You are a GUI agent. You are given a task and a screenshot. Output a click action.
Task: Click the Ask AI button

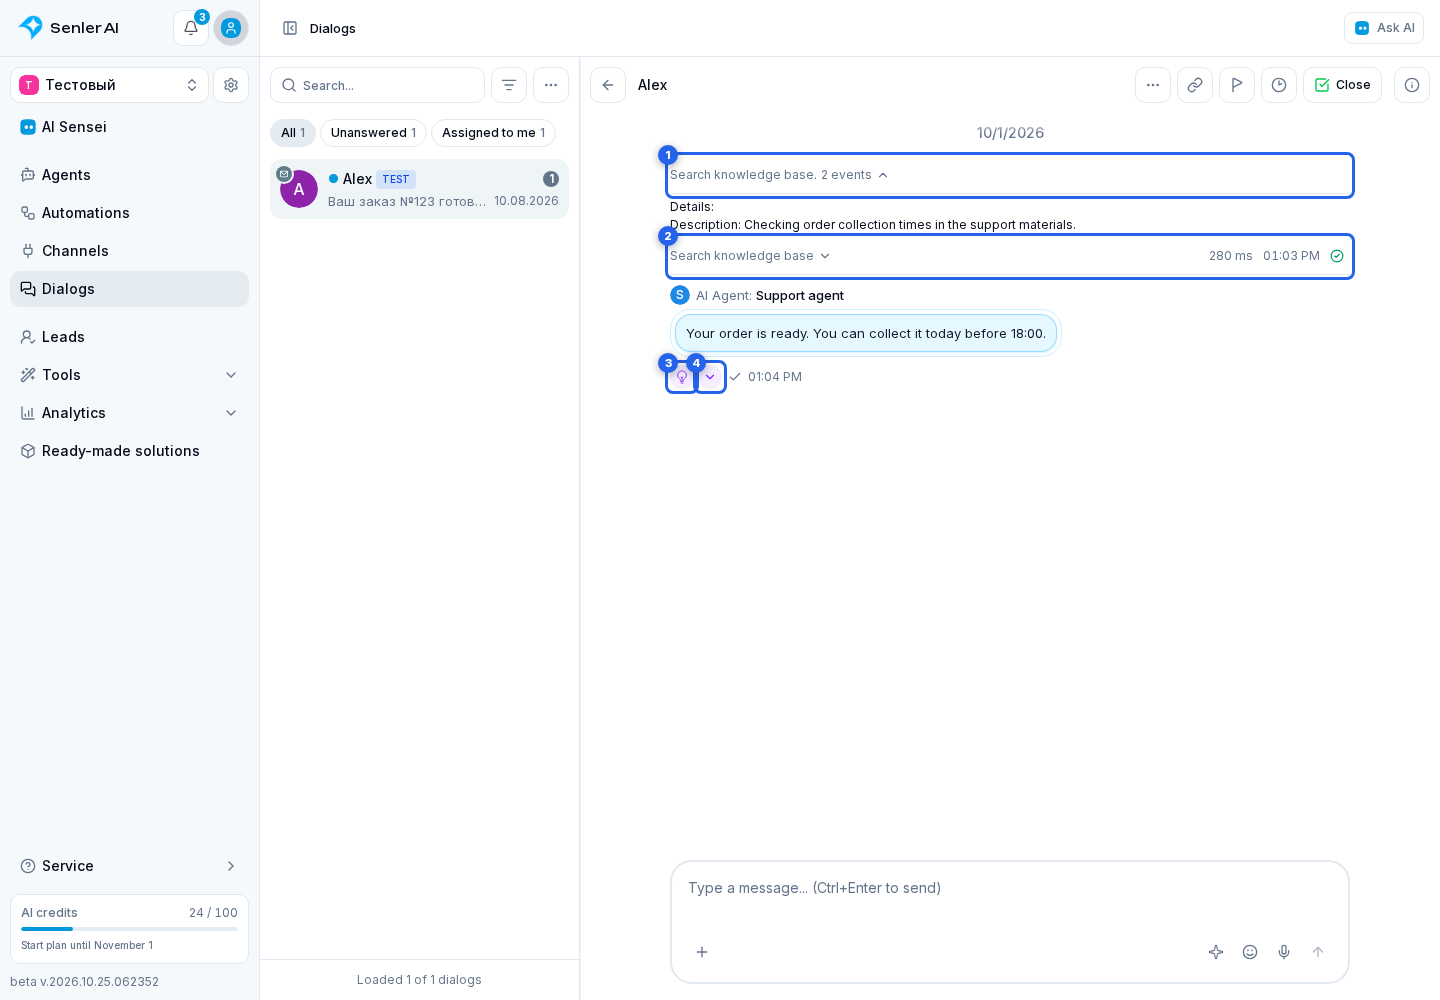(x=1384, y=28)
